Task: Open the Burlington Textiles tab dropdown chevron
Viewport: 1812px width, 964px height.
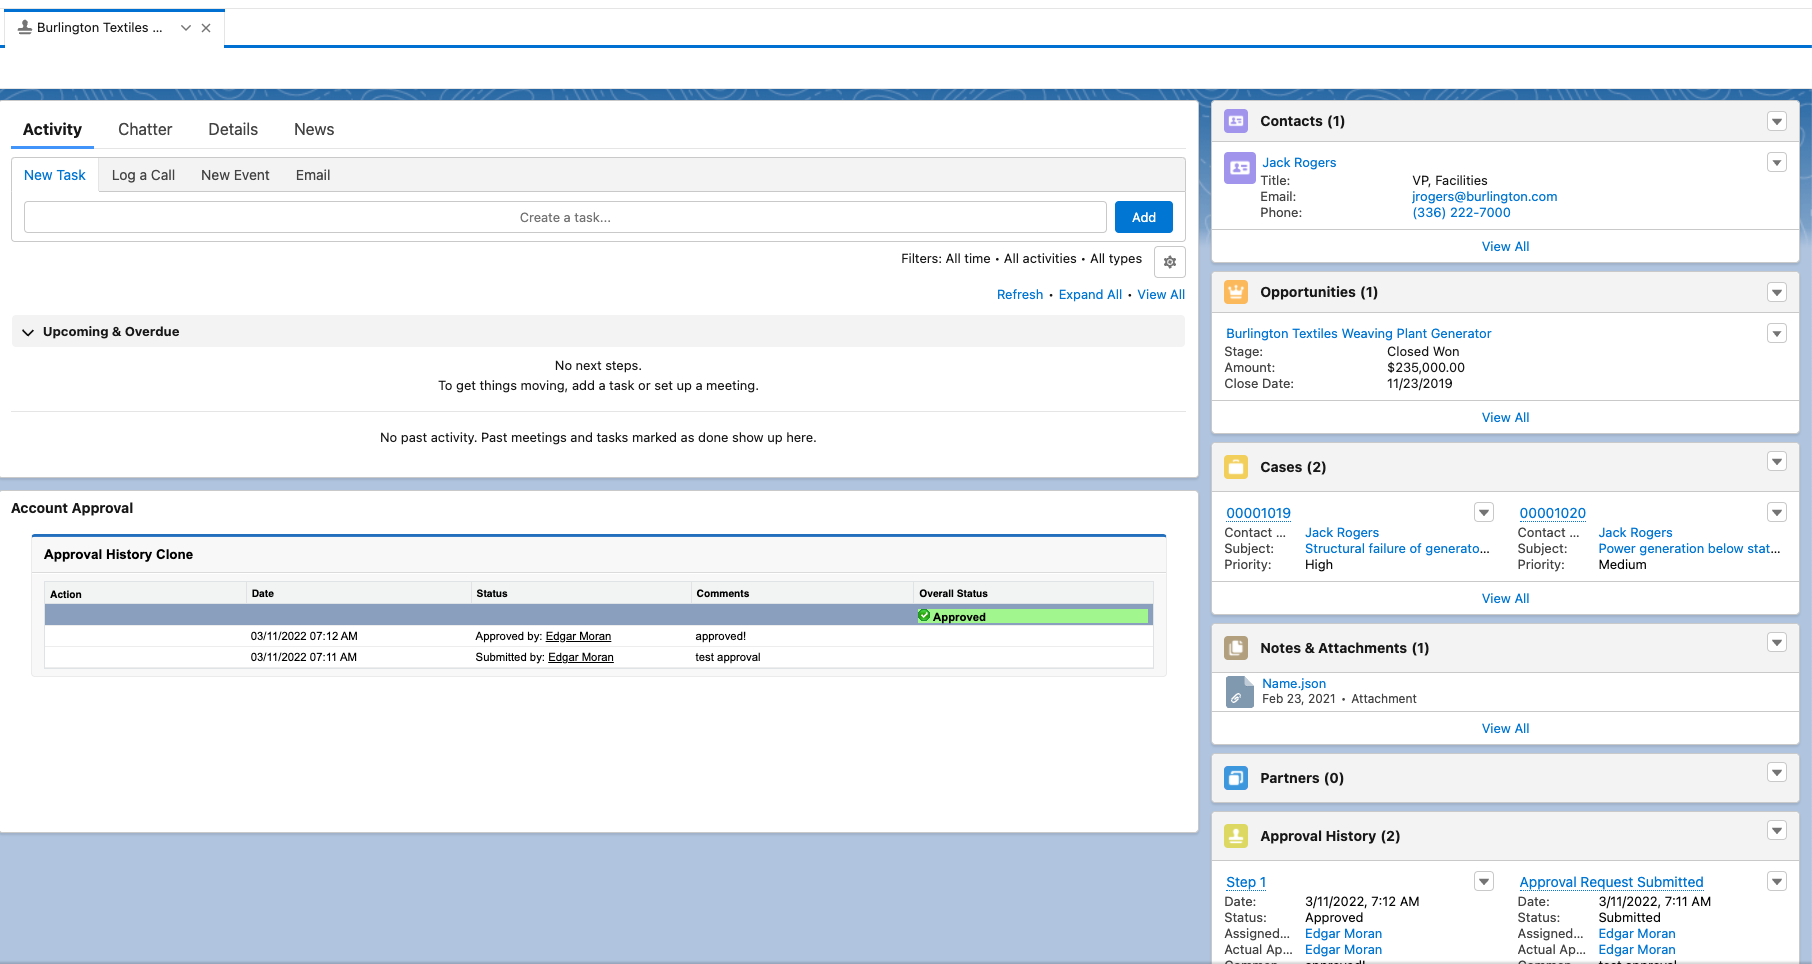Action: [185, 28]
